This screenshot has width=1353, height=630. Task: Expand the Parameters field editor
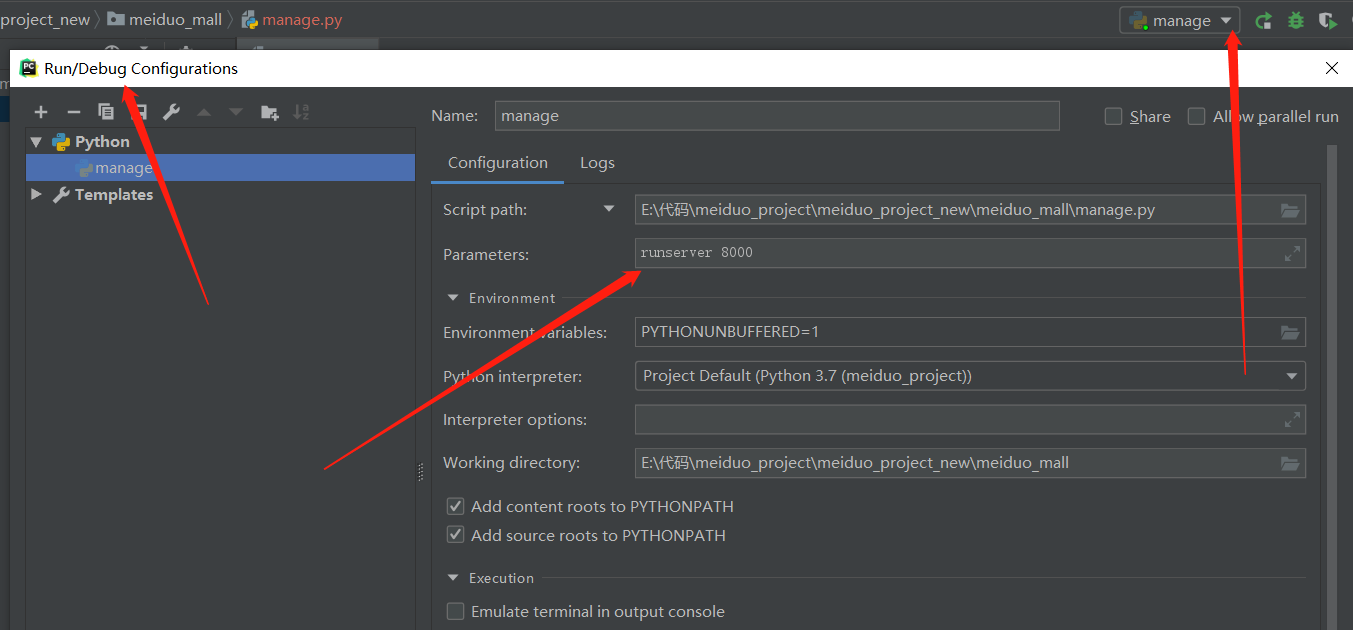click(x=1292, y=254)
